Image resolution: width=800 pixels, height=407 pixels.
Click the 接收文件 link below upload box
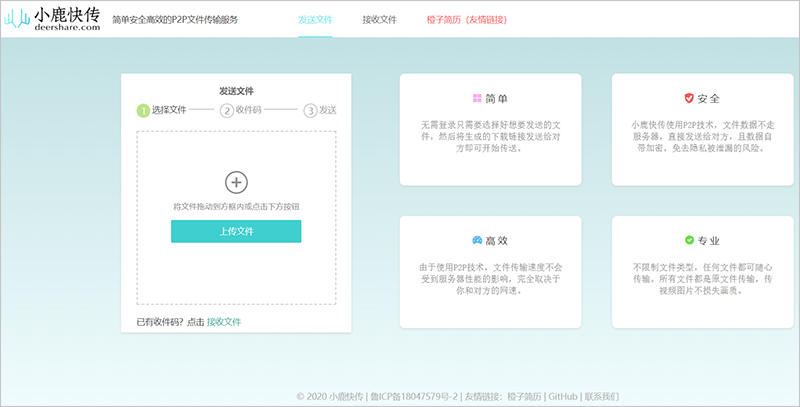point(224,322)
